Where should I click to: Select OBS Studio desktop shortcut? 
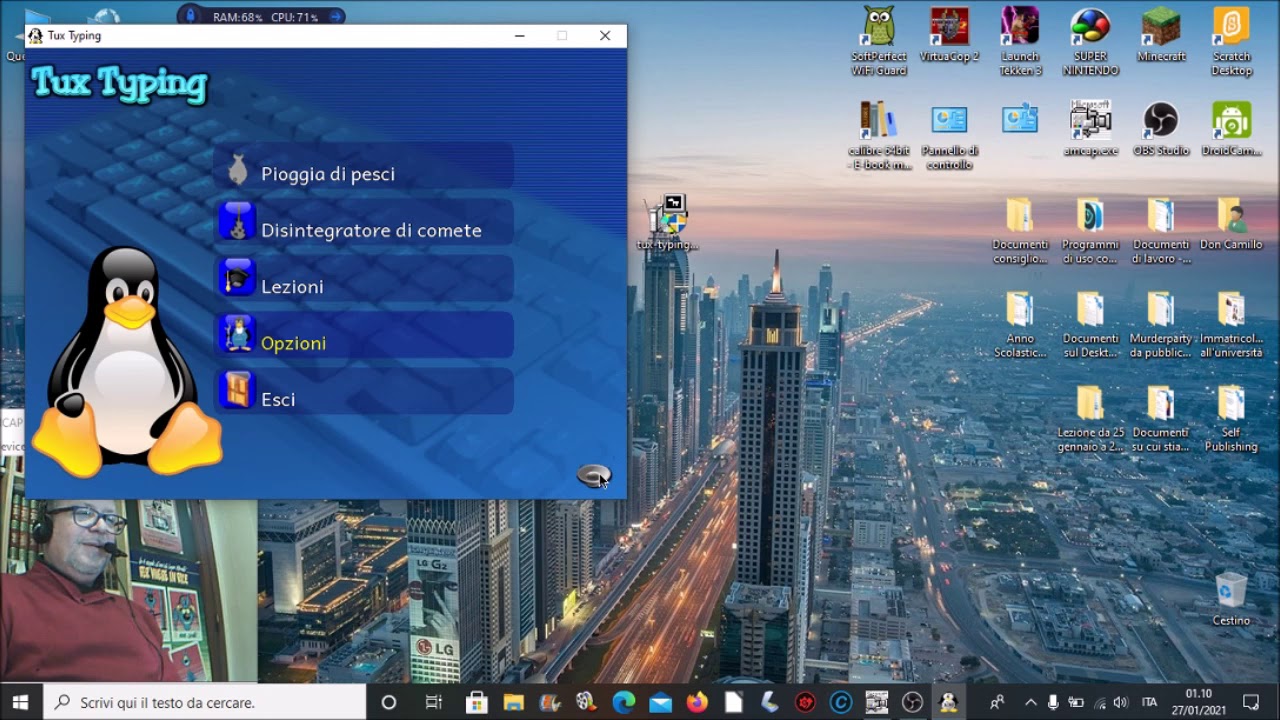click(1161, 128)
